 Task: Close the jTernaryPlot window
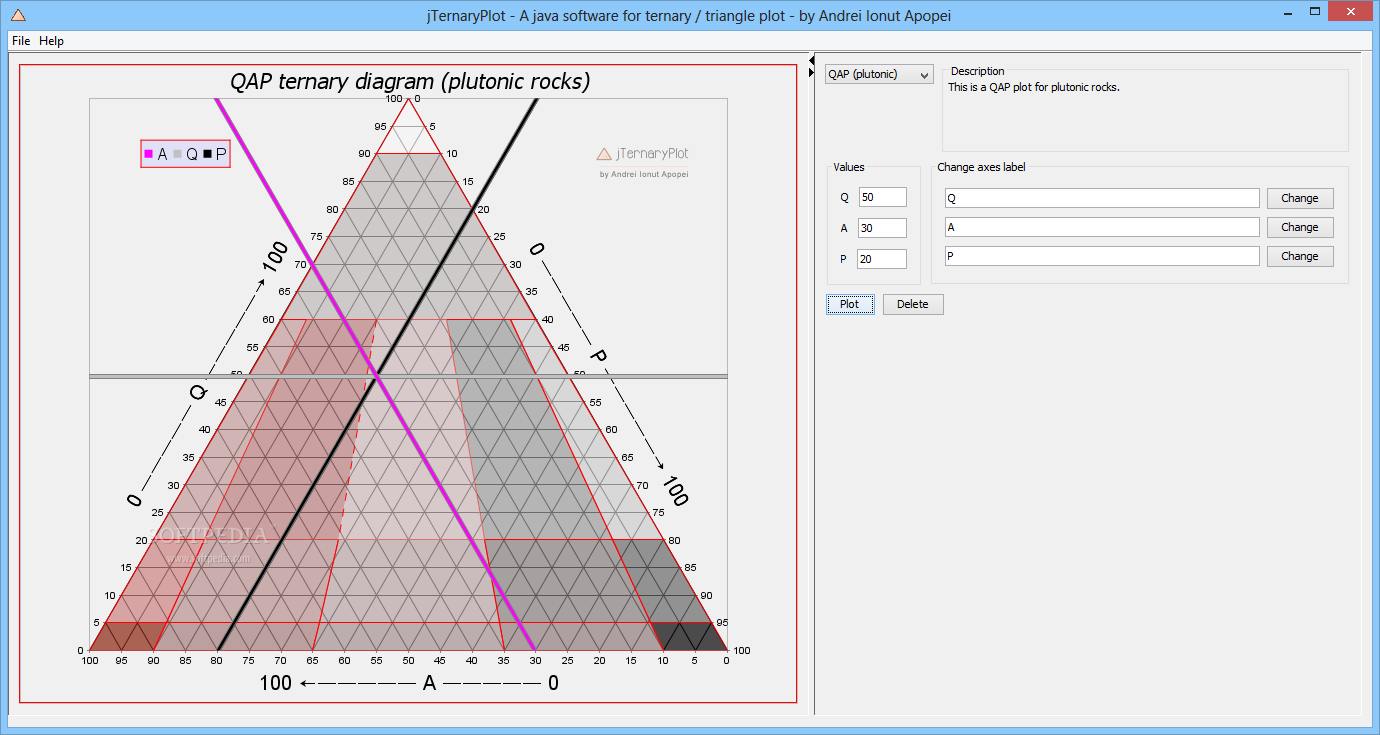pos(1352,12)
